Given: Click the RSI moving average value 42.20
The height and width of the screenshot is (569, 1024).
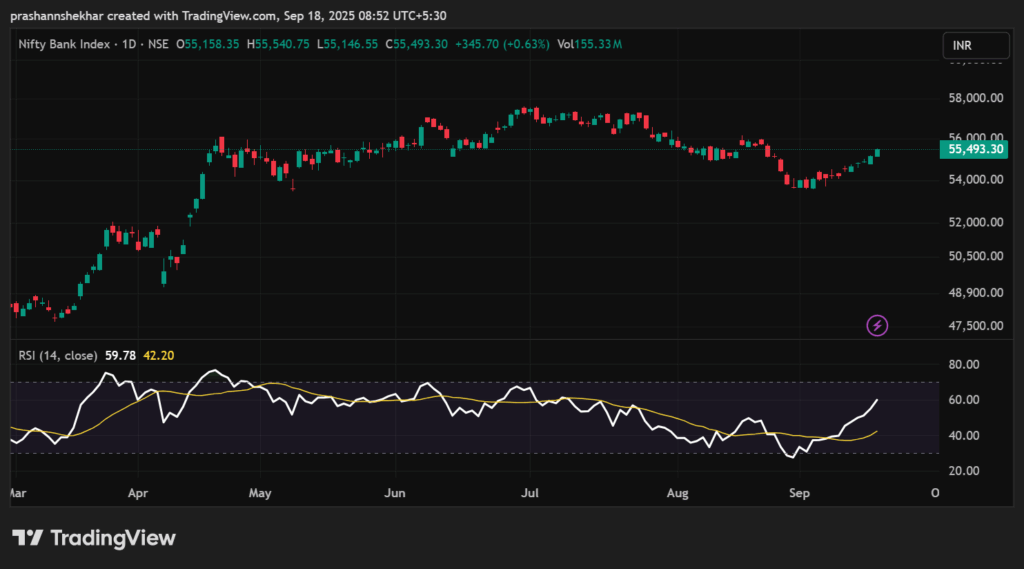Looking at the screenshot, I should [159, 356].
